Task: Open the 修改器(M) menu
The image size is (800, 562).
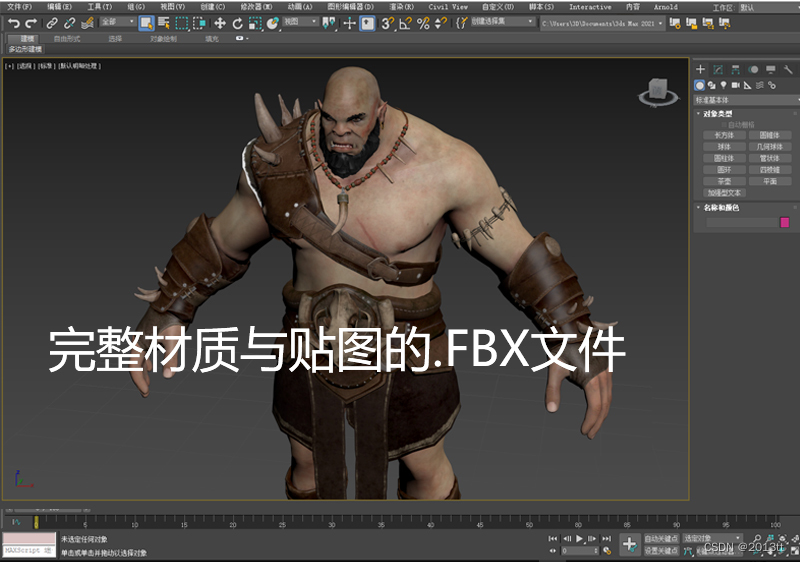Action: 257,7
